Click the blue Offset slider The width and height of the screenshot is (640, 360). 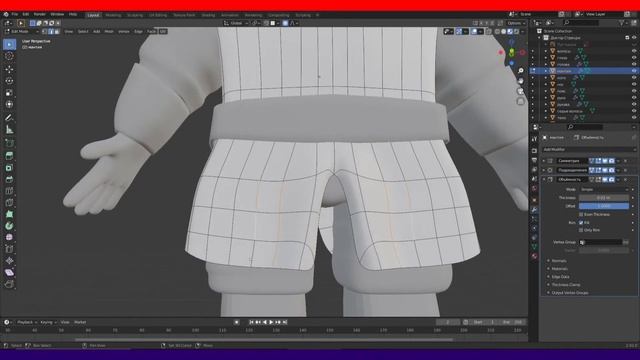(x=604, y=206)
